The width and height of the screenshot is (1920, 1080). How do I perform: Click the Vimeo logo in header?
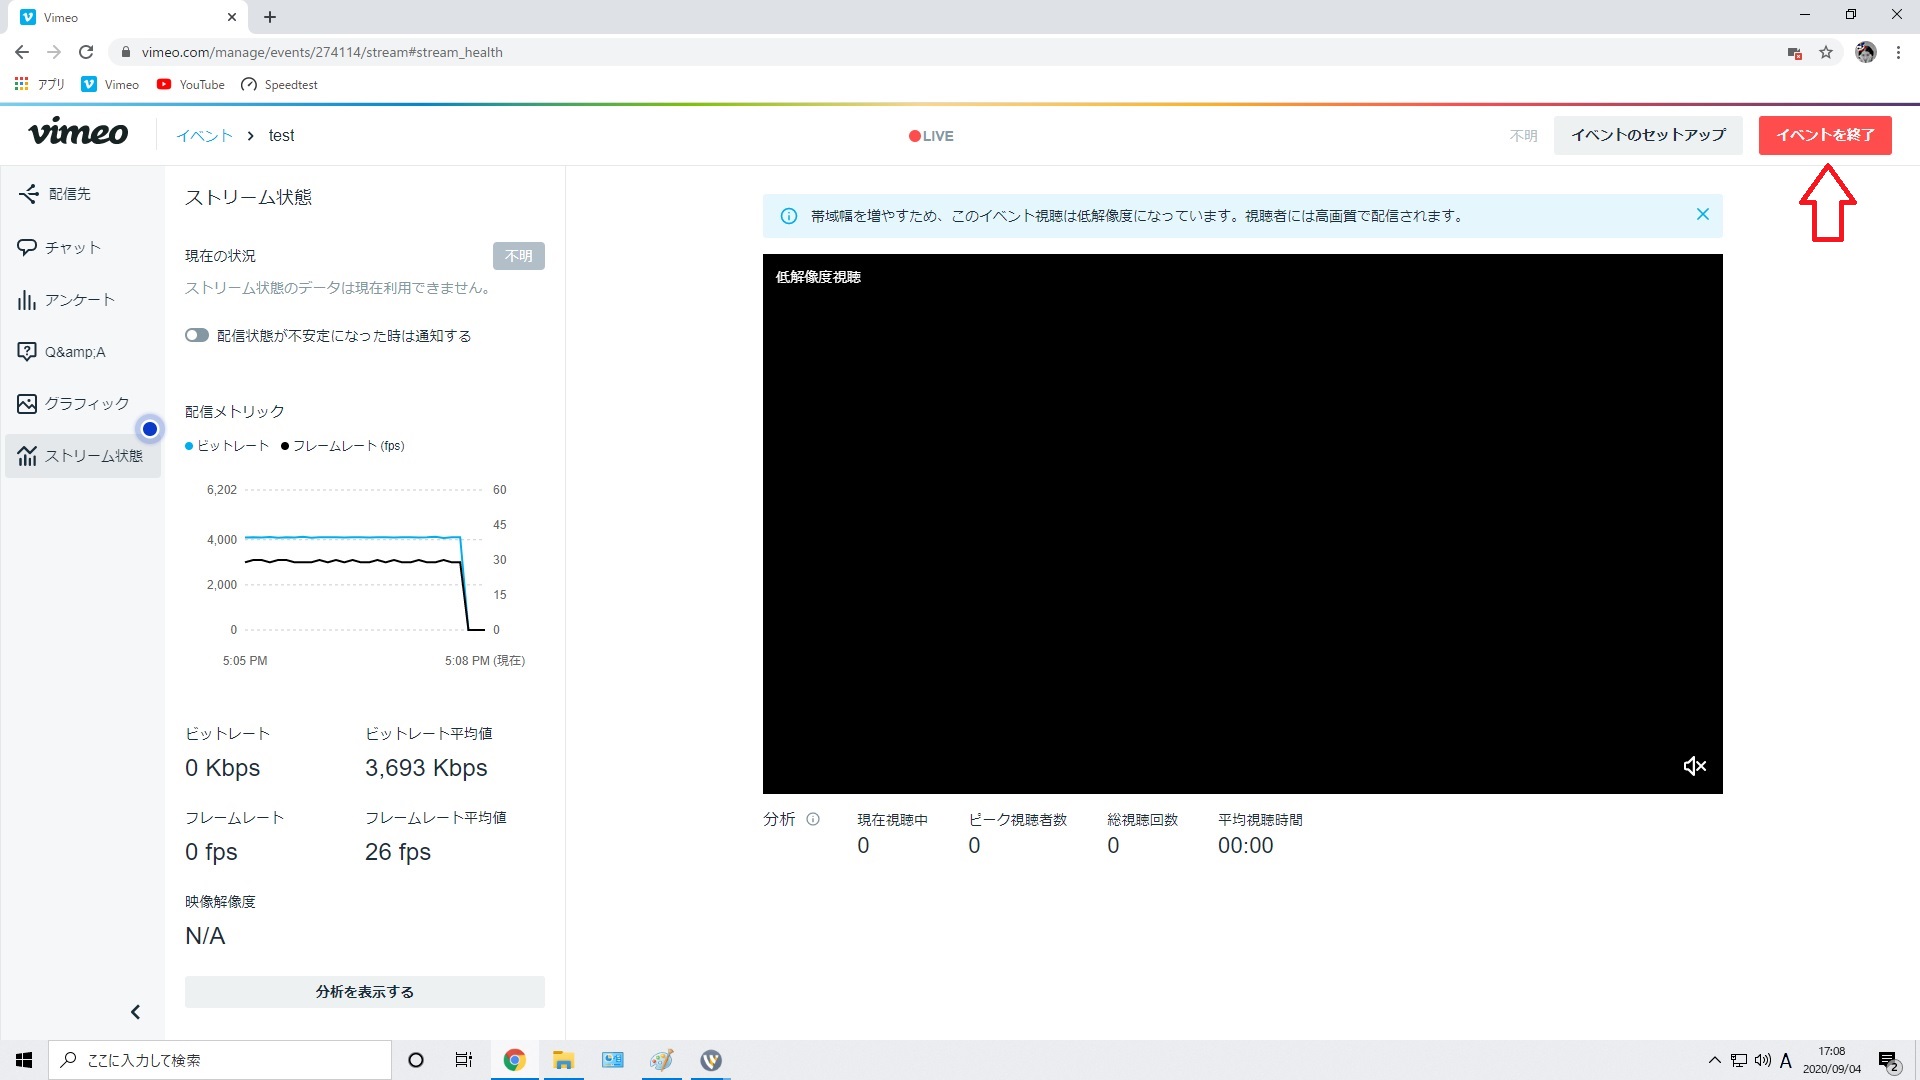click(x=78, y=133)
